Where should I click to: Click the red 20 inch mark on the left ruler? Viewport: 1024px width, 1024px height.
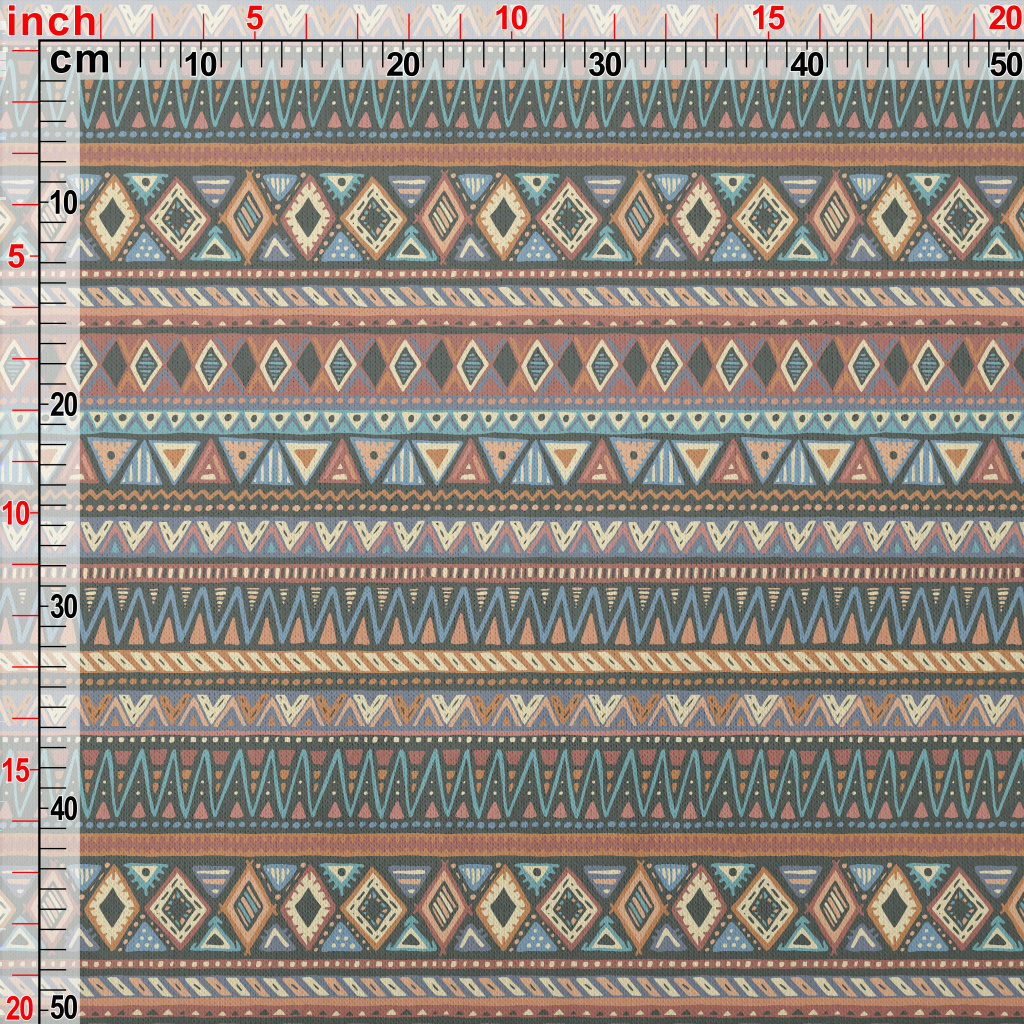pos(19,1006)
